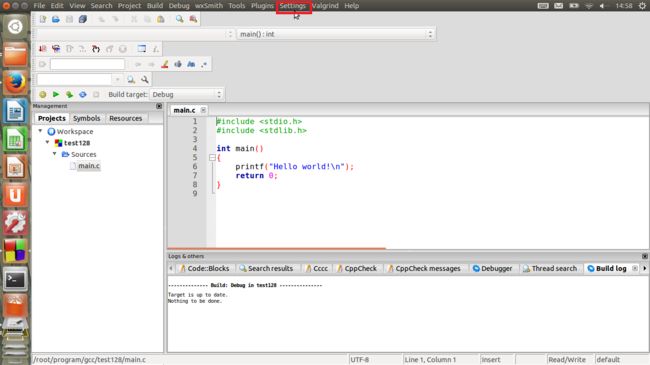Open the wxSmith menu
The width and height of the screenshot is (650, 365).
(x=209, y=6)
